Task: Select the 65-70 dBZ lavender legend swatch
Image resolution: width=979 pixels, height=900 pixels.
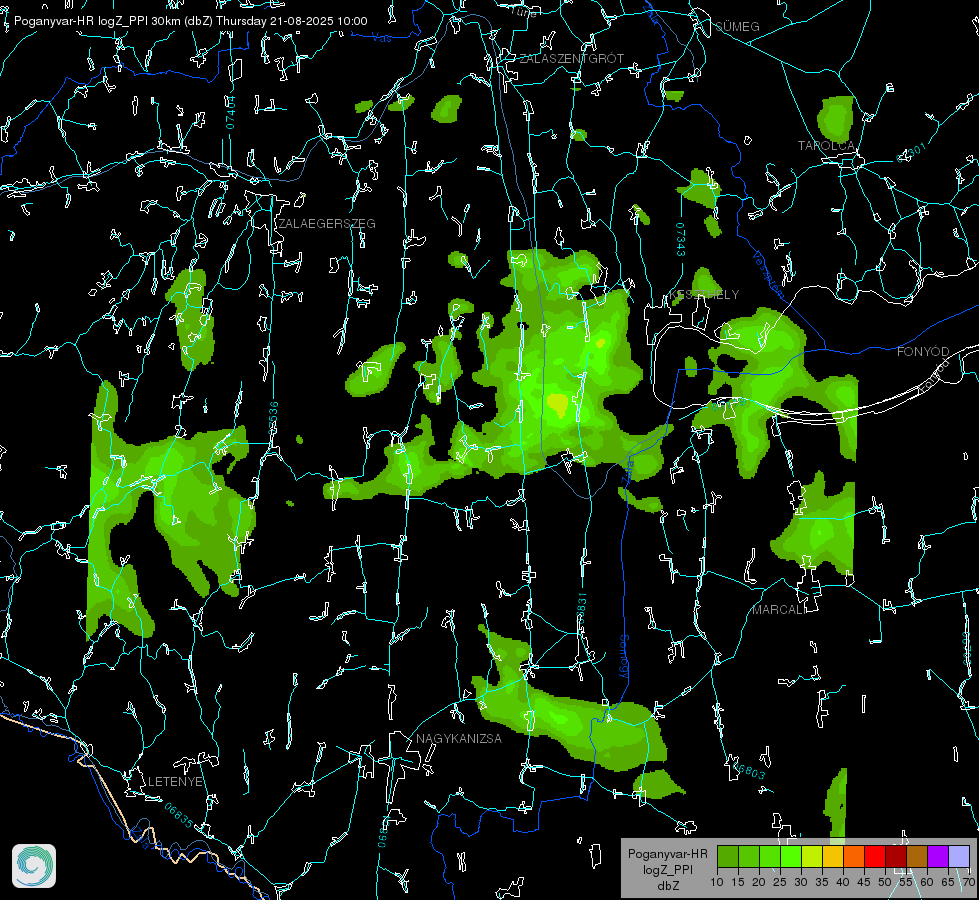Action: 959,856
